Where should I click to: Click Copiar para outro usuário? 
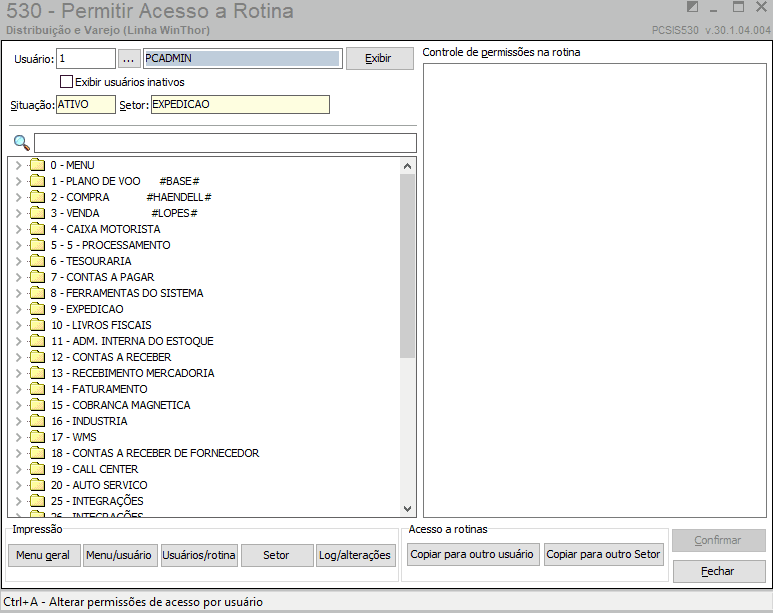click(x=472, y=554)
